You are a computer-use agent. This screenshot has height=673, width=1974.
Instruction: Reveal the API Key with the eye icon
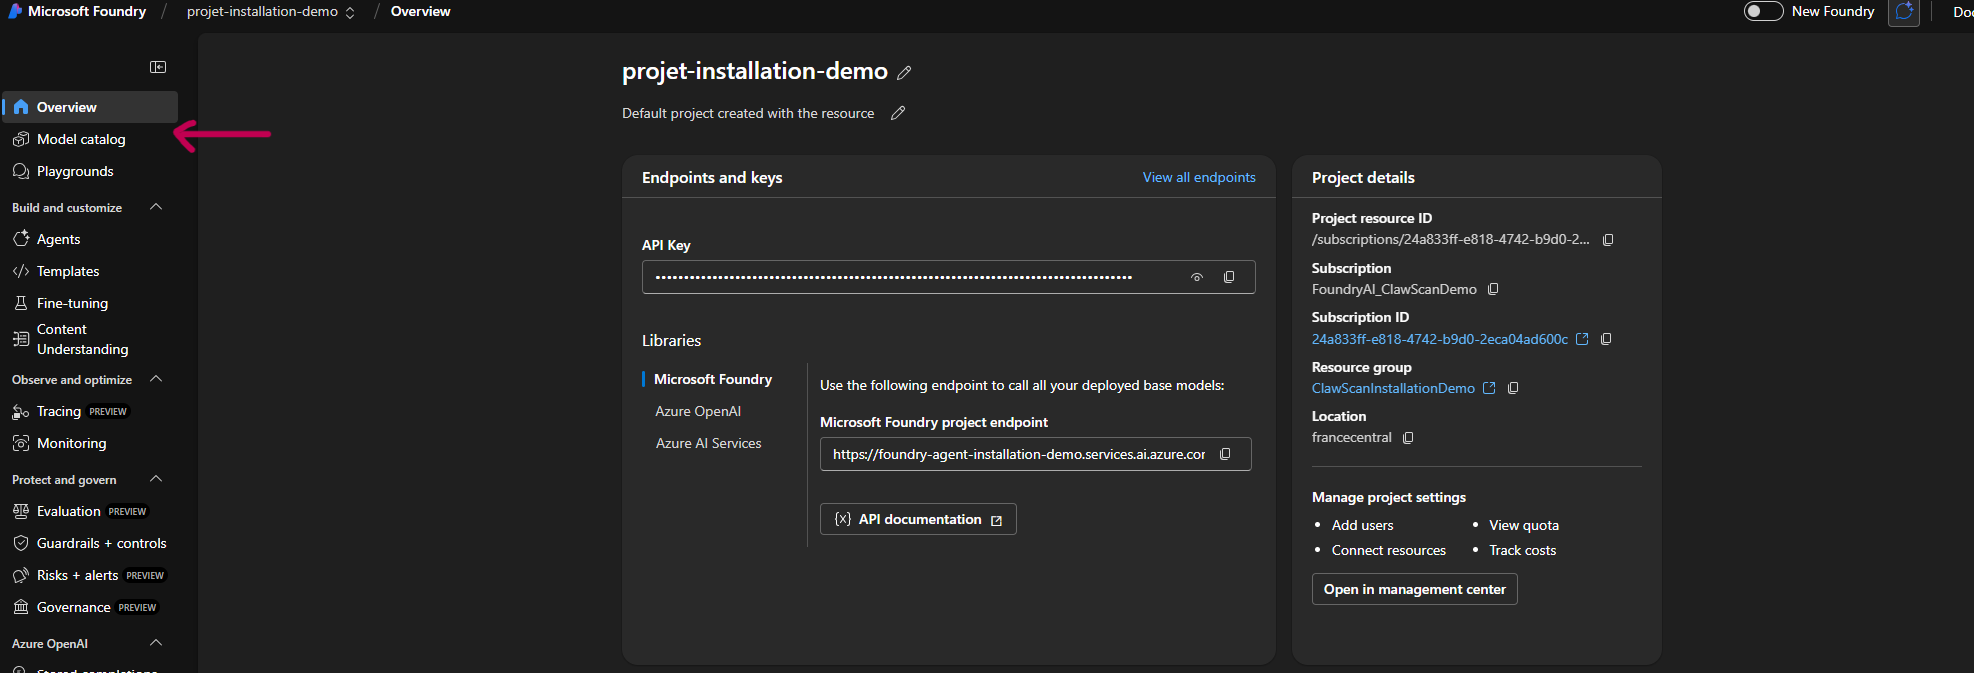pyautogui.click(x=1197, y=277)
